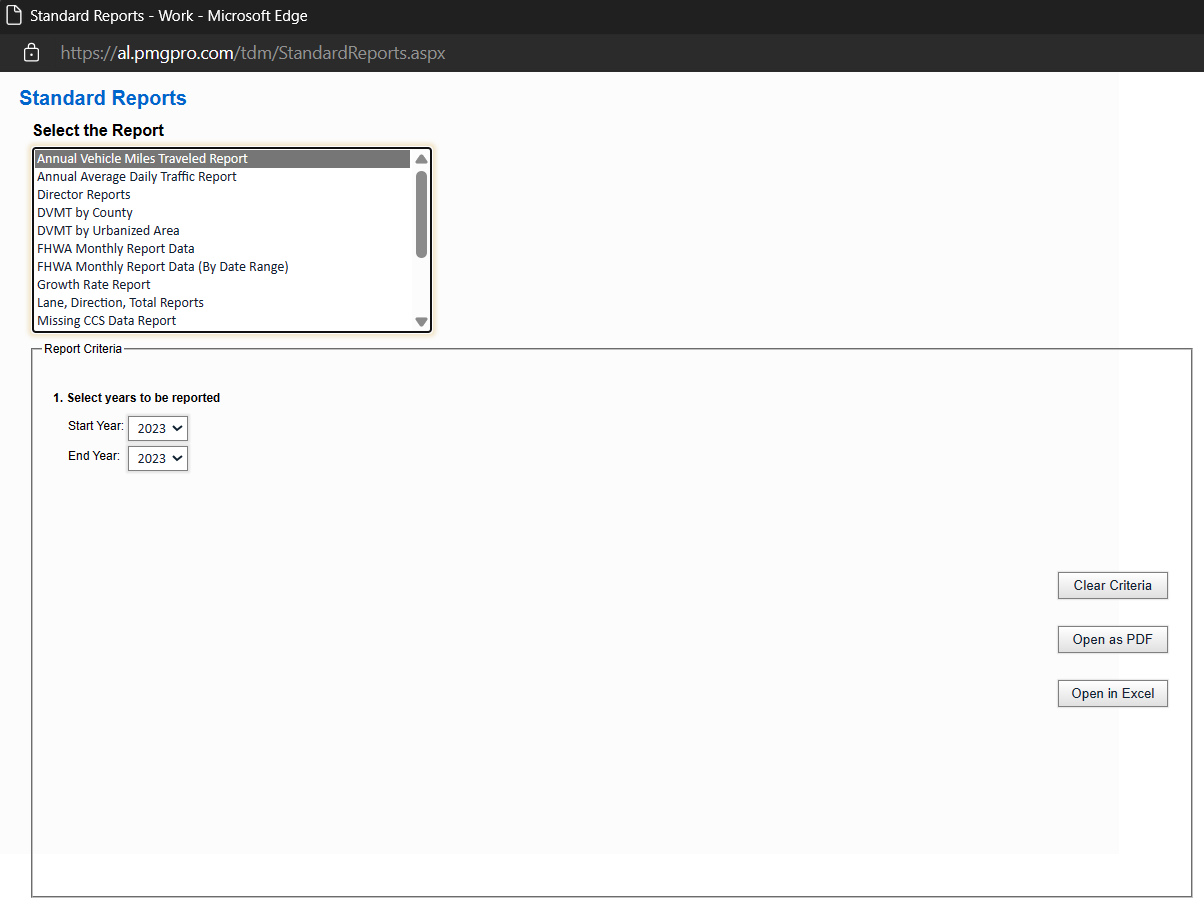This screenshot has width=1204, height=905.
Task: Select Lane, Direction, Total Reports
Action: (x=222, y=303)
